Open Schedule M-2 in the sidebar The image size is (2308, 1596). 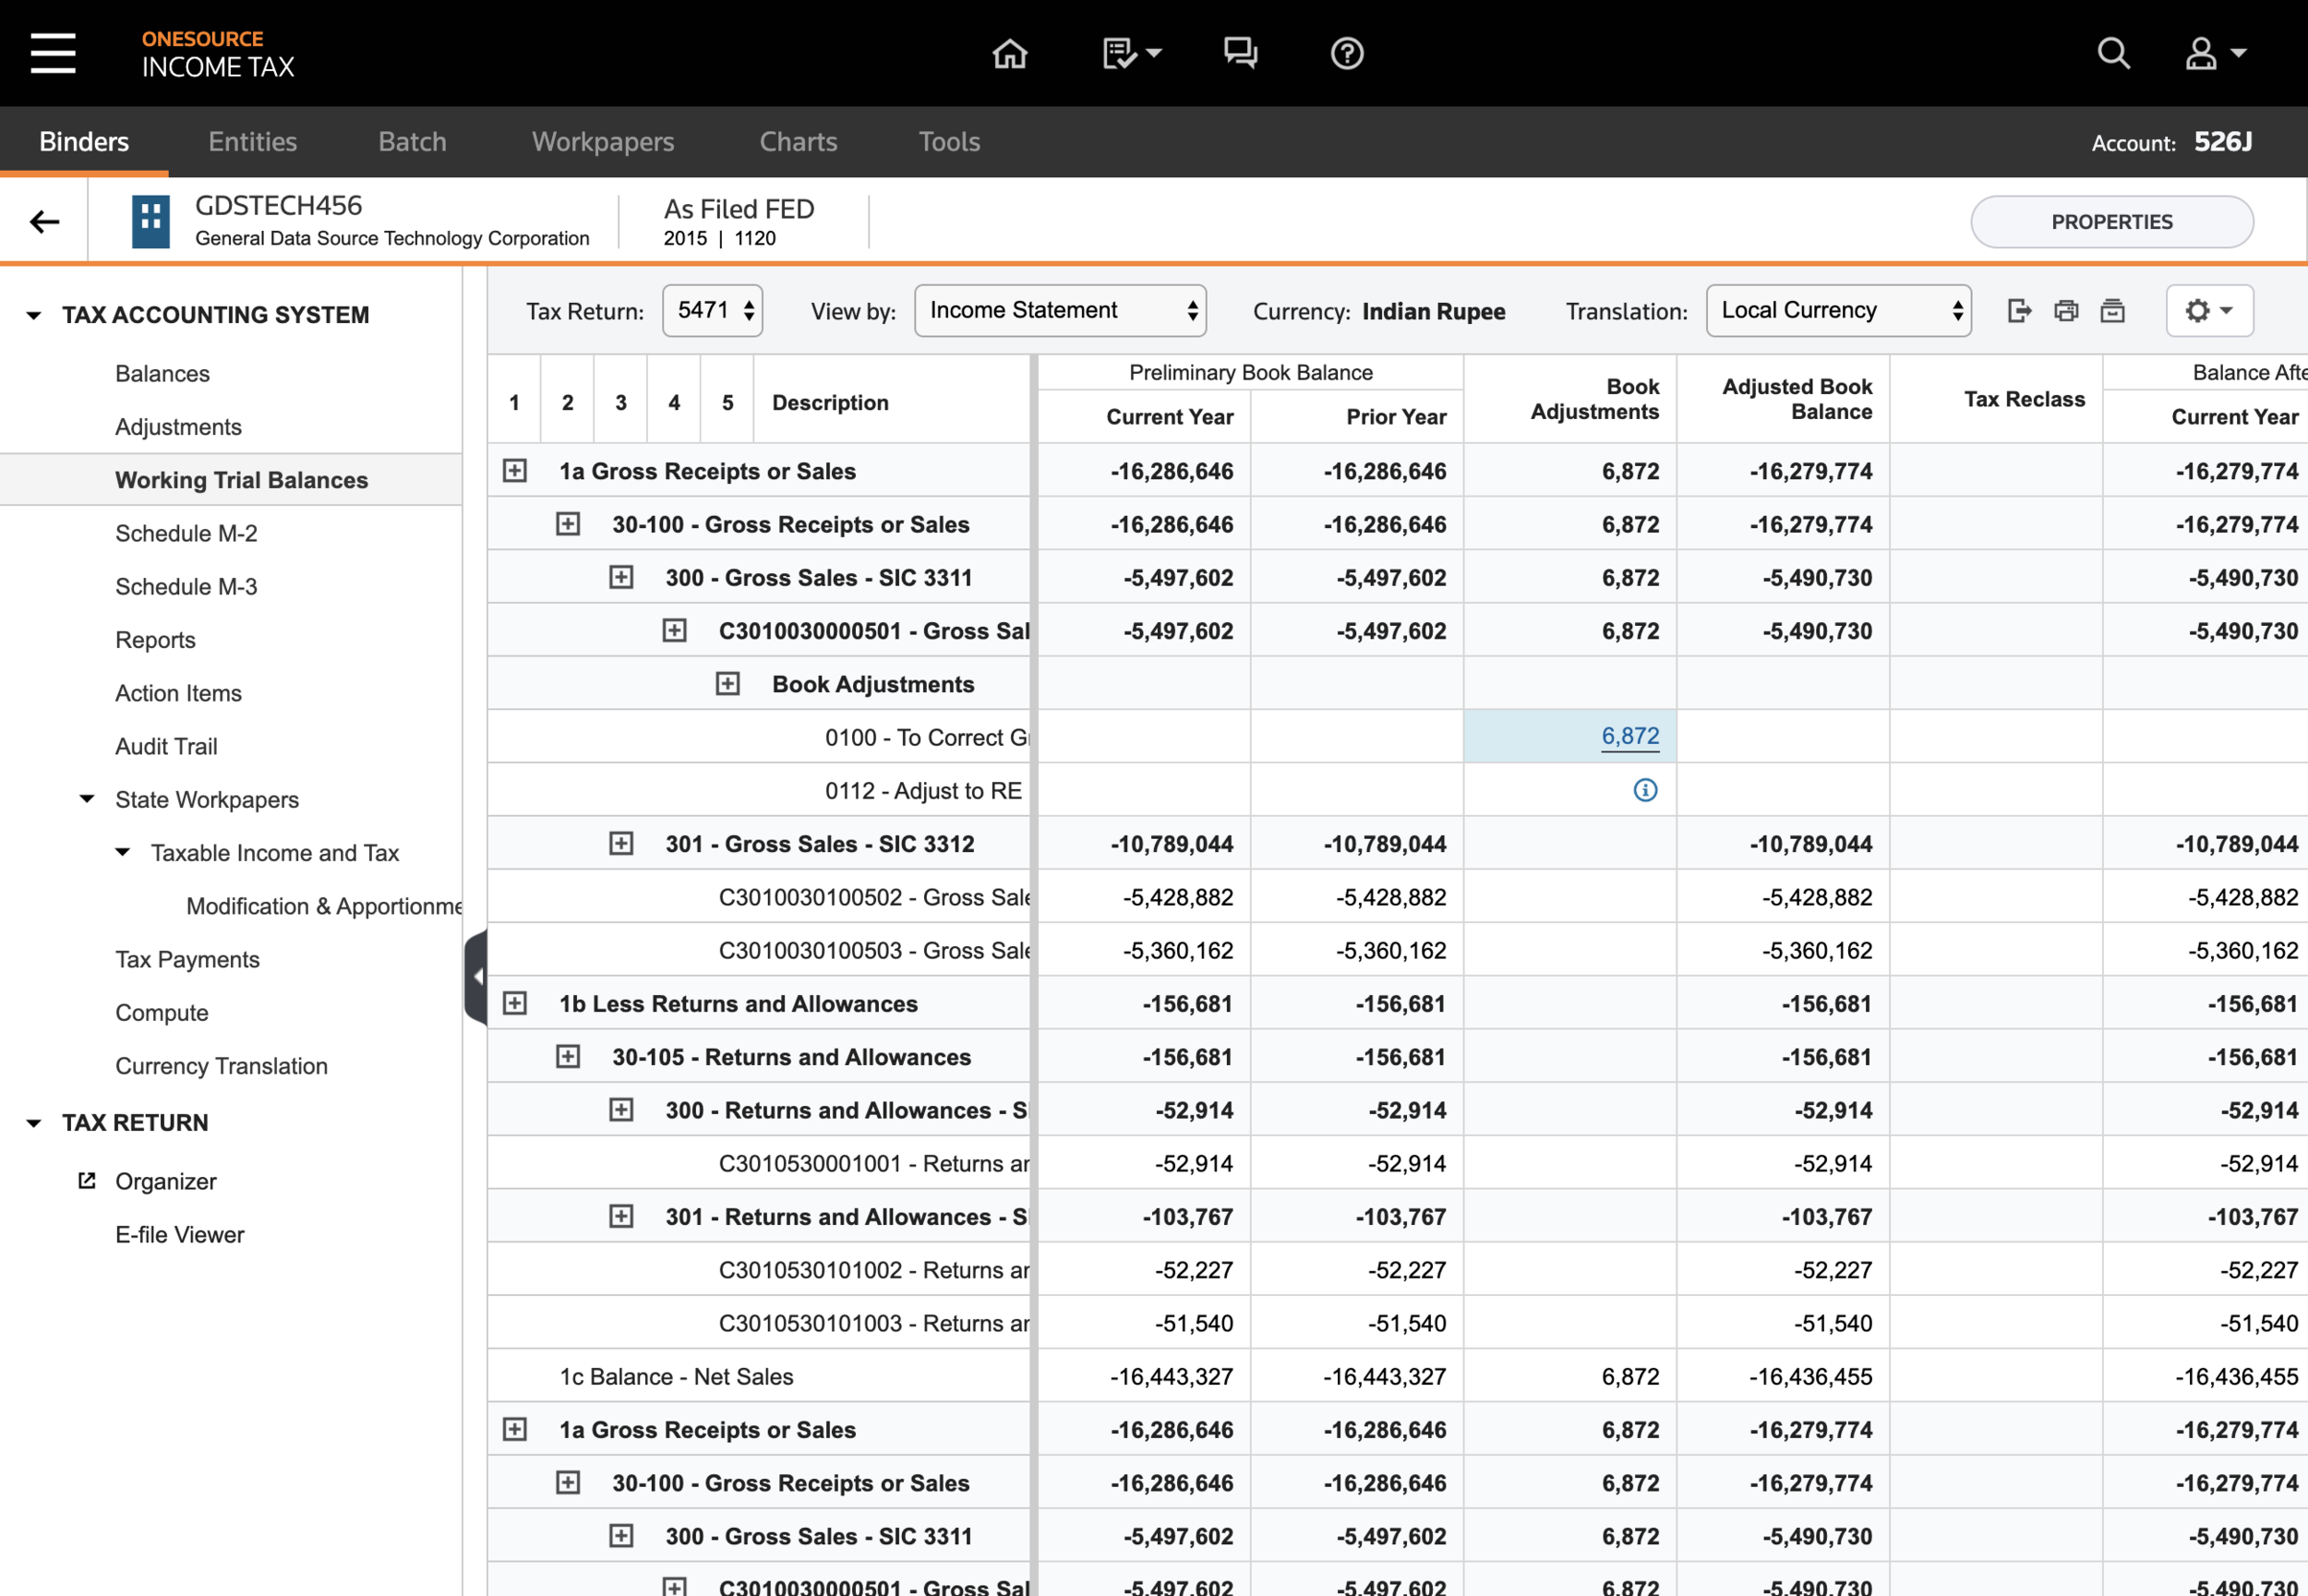click(186, 533)
